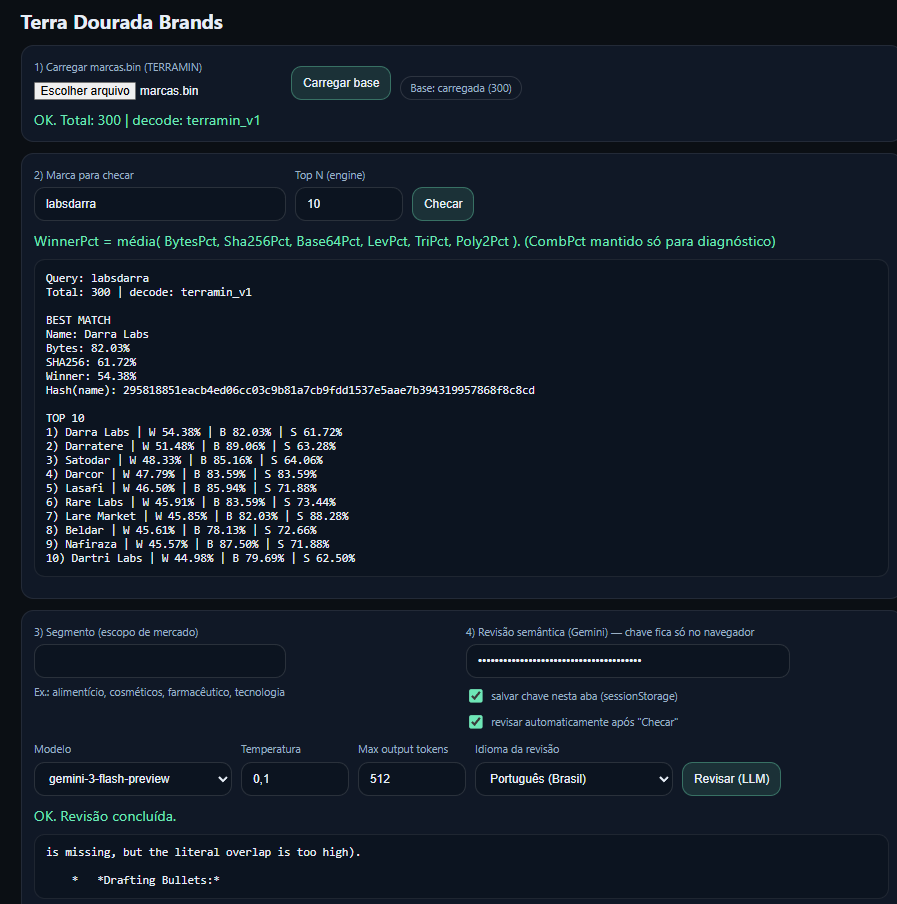Click OK. Revisão concluída. status text

point(105,816)
